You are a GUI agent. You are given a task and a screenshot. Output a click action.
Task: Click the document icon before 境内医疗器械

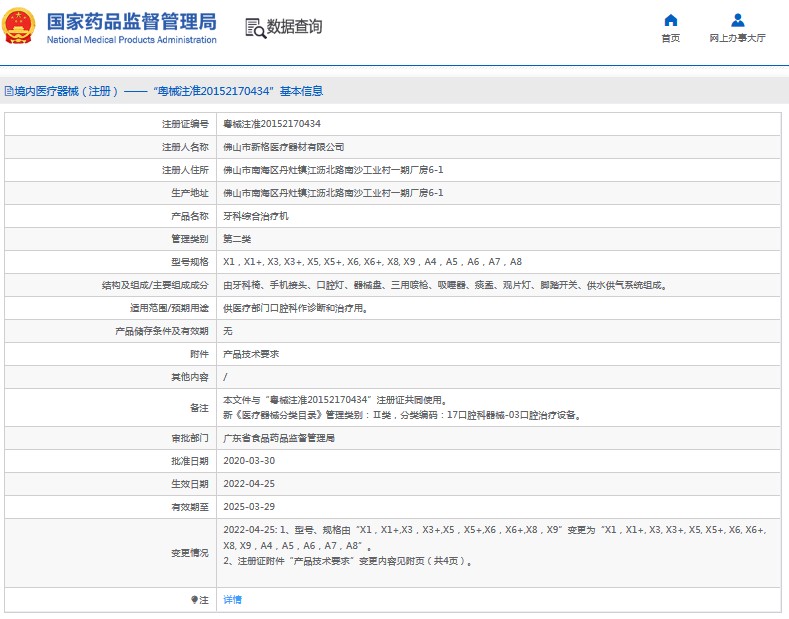[x=9, y=91]
